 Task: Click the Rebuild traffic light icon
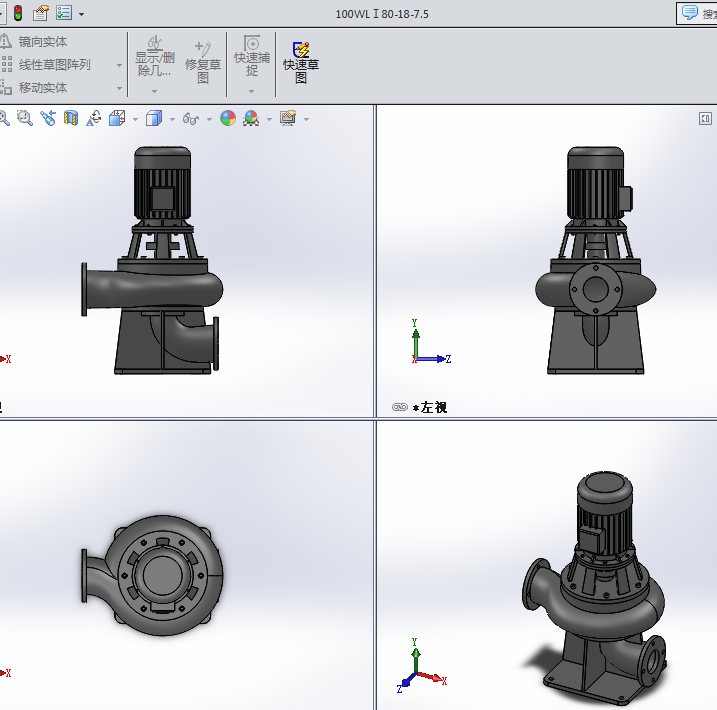(18, 13)
